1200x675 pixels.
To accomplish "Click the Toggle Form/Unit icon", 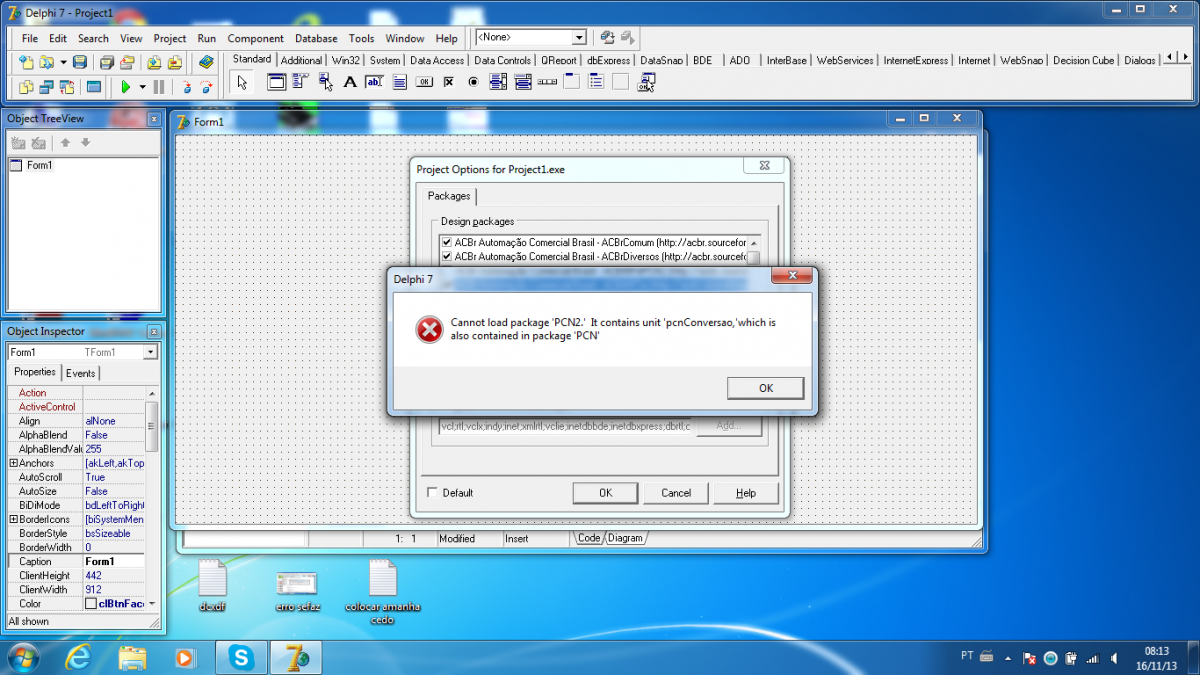I will click(x=66, y=87).
